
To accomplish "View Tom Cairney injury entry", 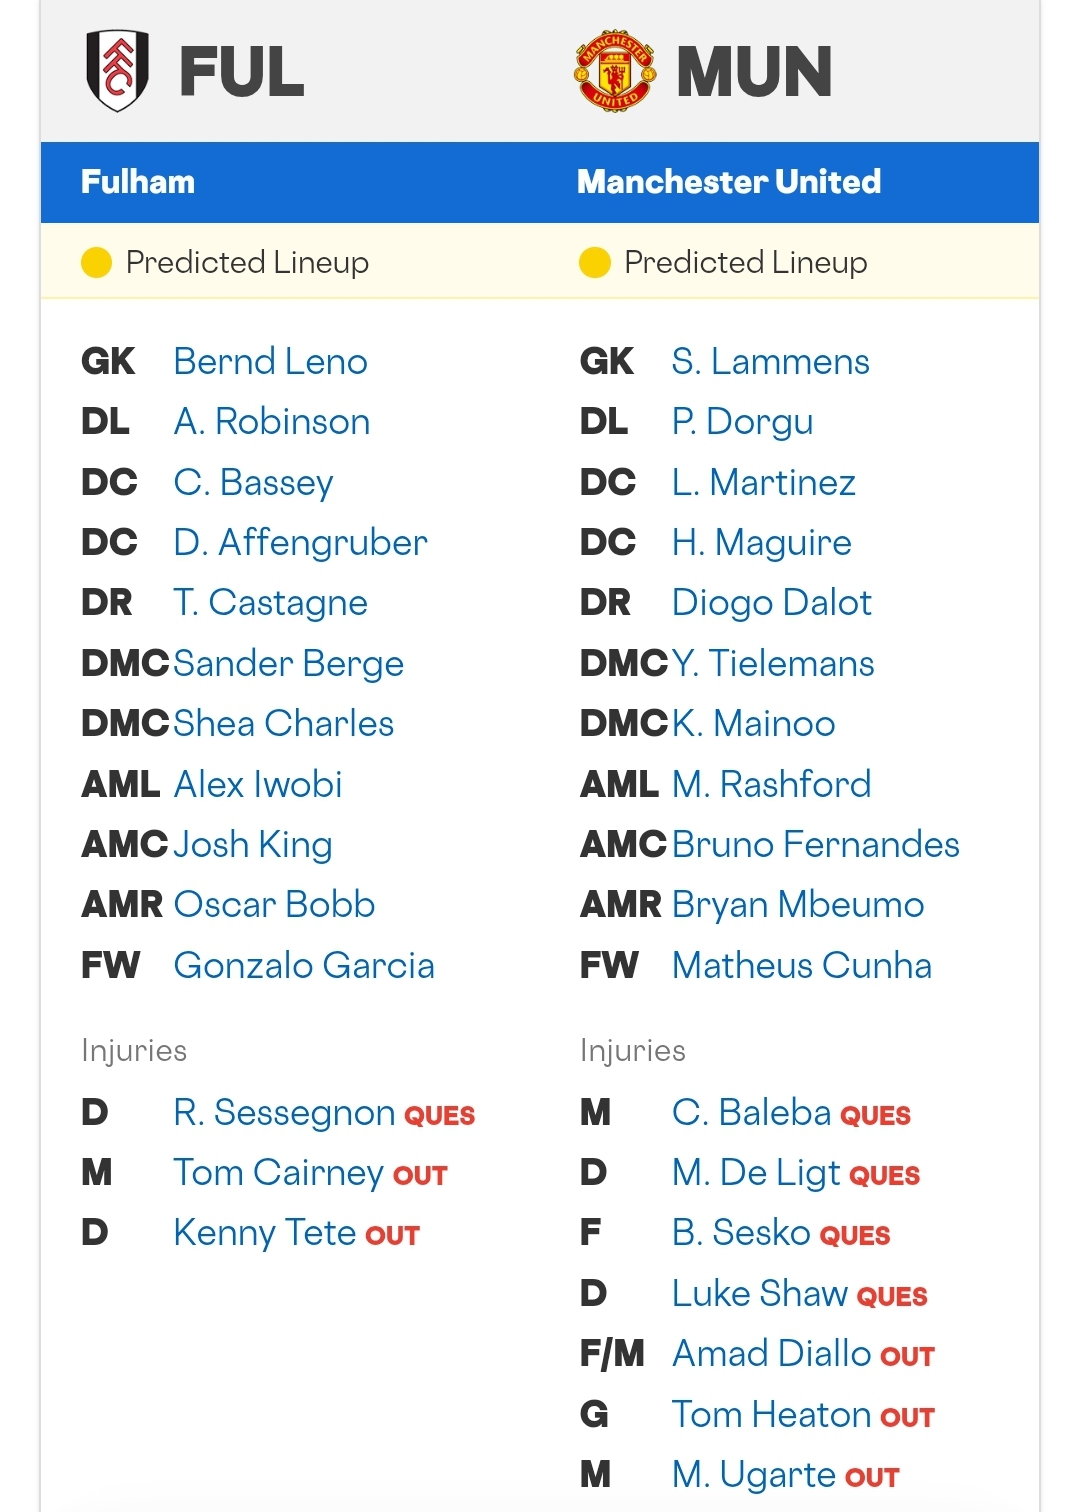I will pyautogui.click(x=310, y=1173).
